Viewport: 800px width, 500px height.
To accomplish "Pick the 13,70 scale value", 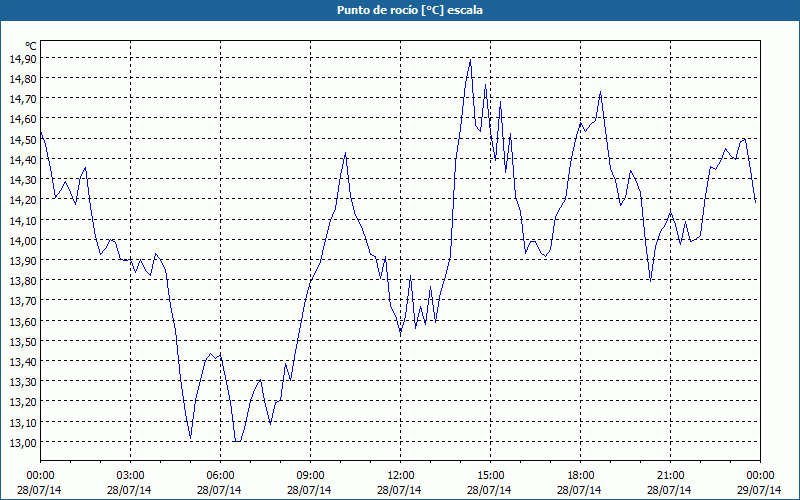I will point(23,301).
